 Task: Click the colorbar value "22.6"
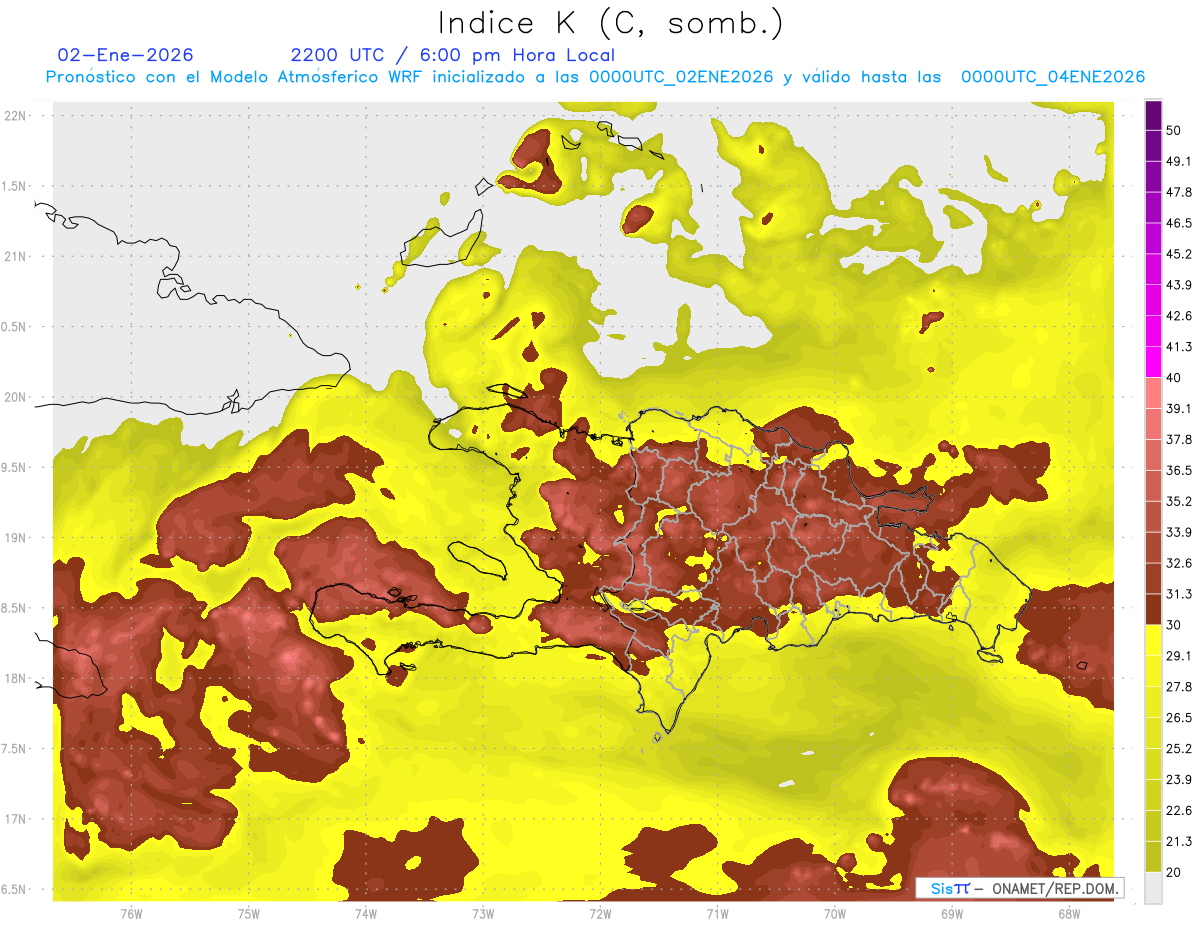tap(1179, 811)
